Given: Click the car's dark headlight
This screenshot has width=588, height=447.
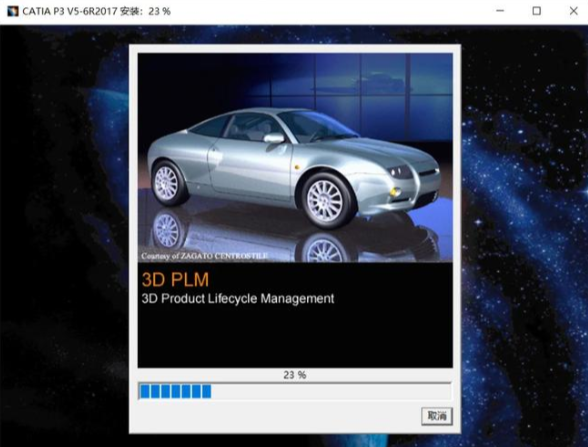Looking at the screenshot, I should [x=400, y=172].
